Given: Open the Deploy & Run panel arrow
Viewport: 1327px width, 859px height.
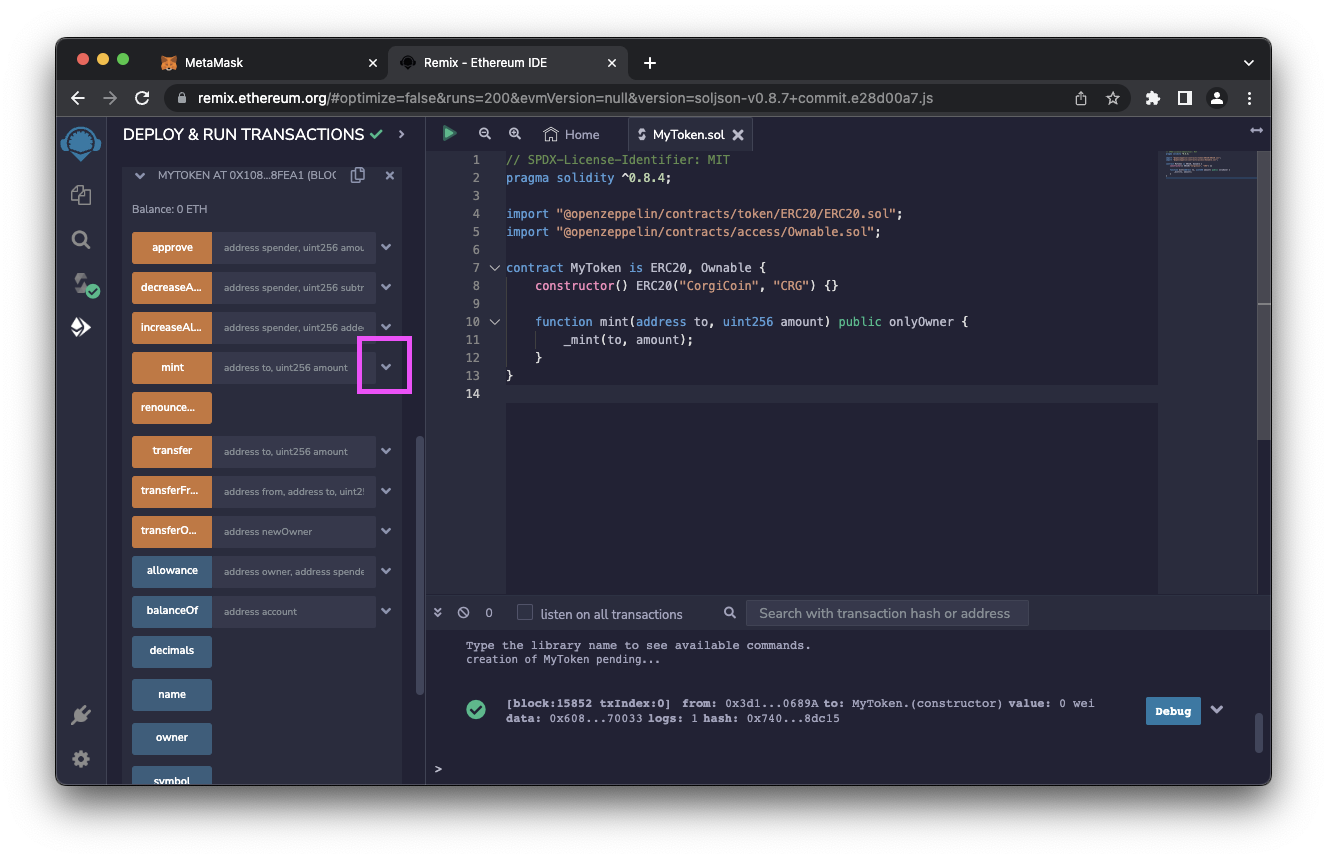Looking at the screenshot, I should click(402, 134).
